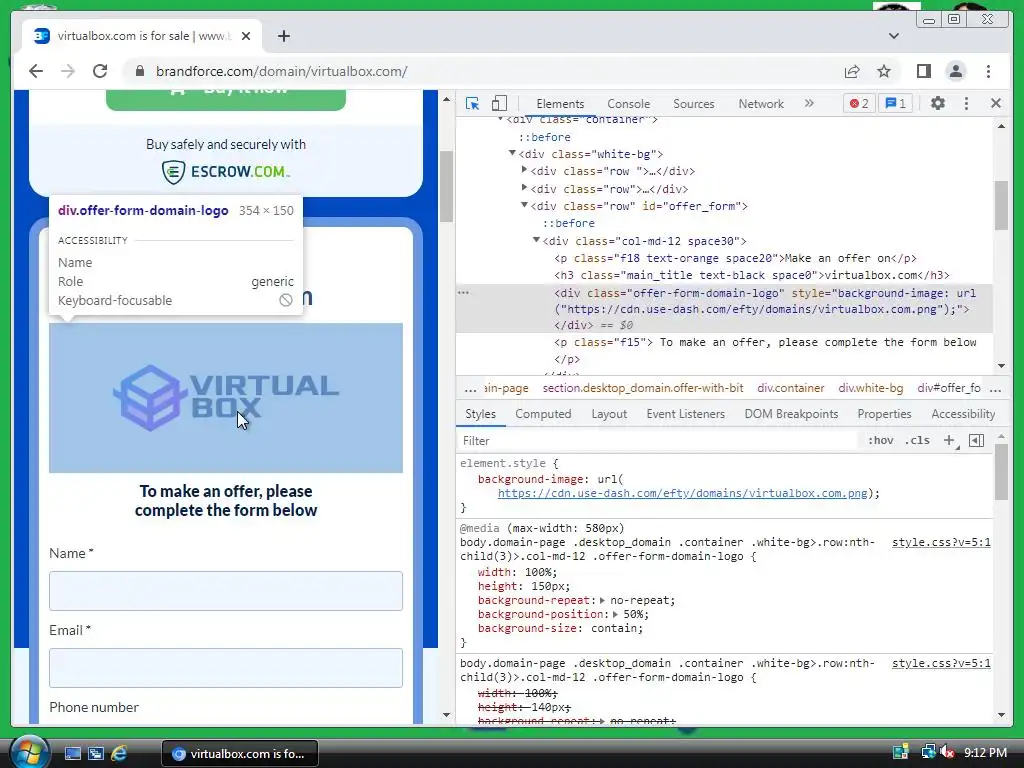
Task: Open virtualbox.com.png link in styles
Action: 682,494
